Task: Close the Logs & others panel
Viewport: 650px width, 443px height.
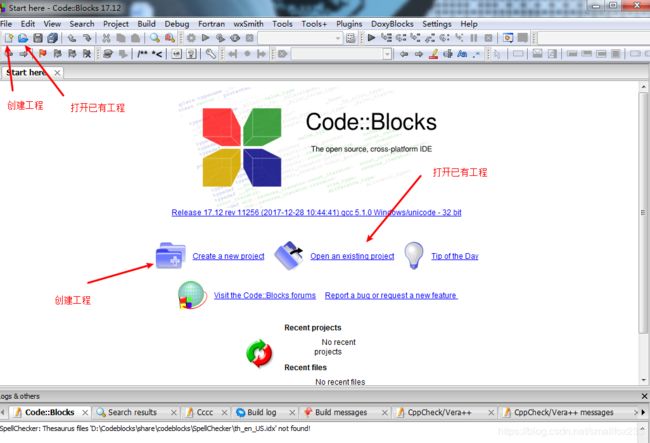Action: point(645,396)
